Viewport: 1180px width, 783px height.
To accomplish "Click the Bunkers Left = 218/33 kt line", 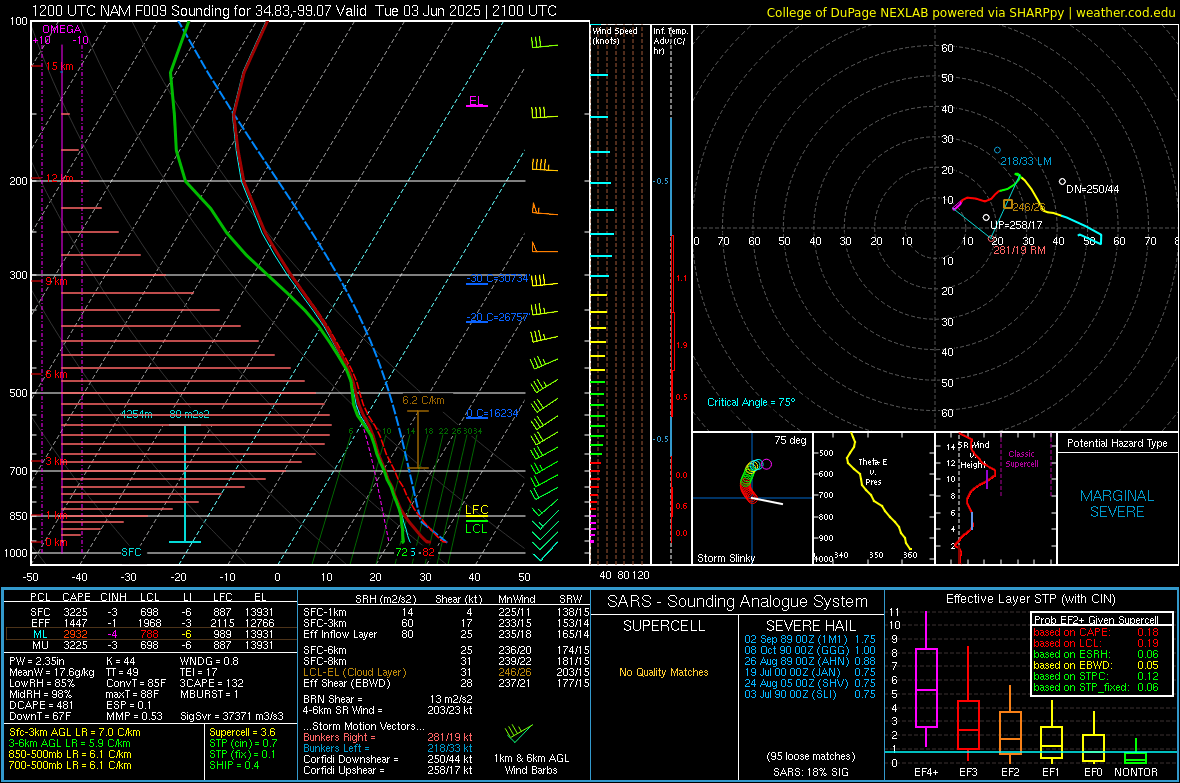I will click(388, 748).
